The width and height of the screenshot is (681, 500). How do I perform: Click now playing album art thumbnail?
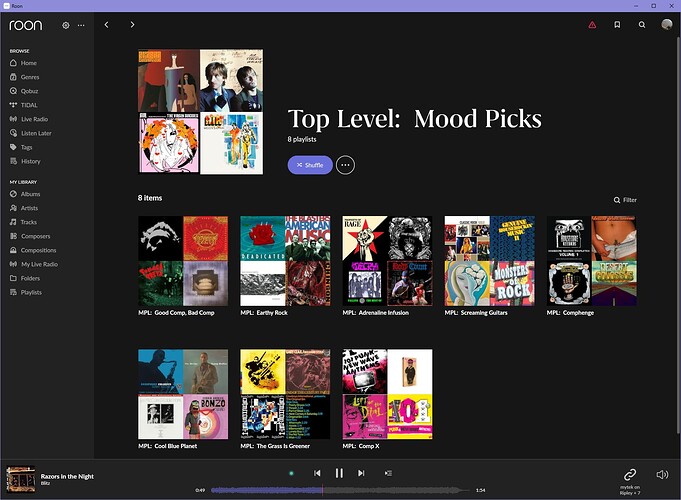pyautogui.click(x=20, y=480)
